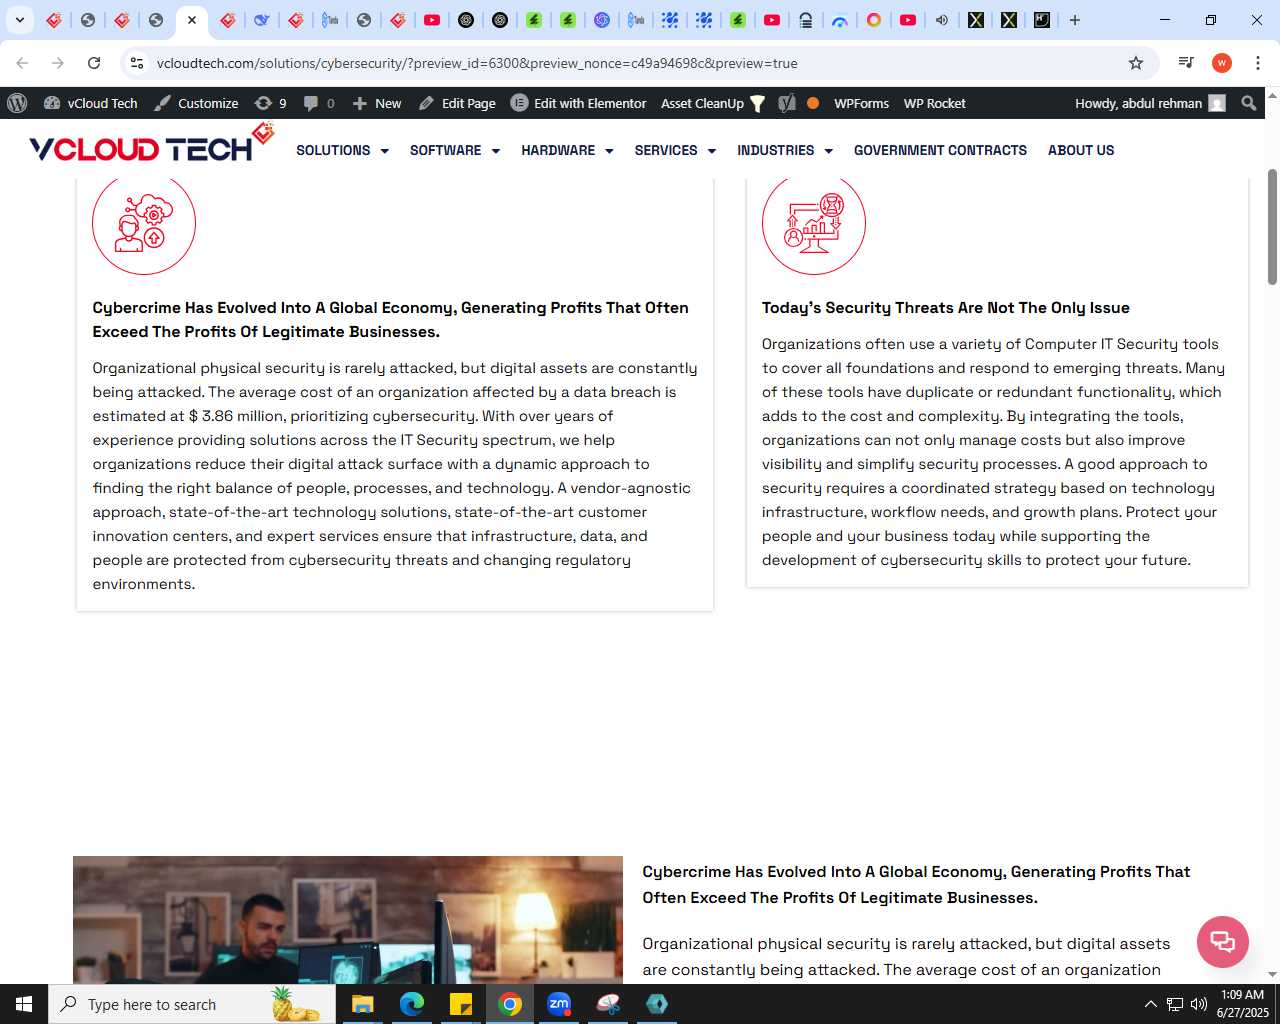This screenshot has width=1280, height=1024.
Task: Click the admin bar search magnifier
Action: [1248, 103]
